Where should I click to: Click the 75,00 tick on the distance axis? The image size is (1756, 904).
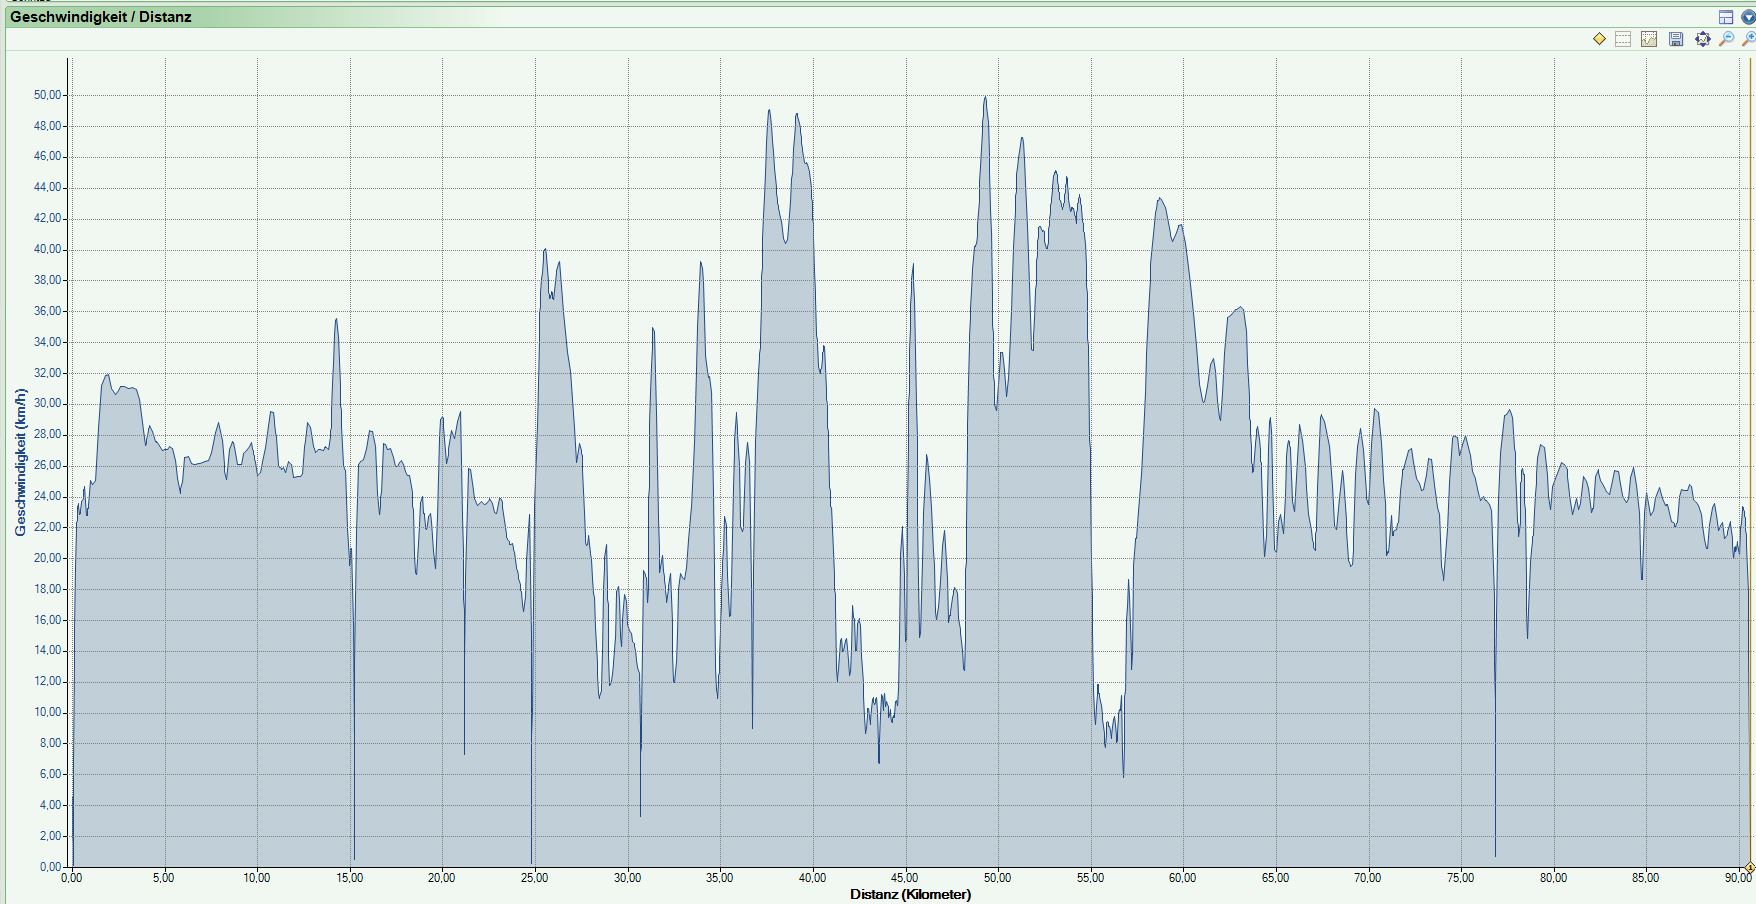(x=1460, y=878)
